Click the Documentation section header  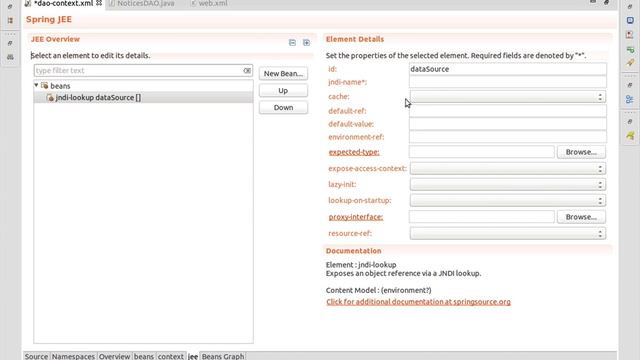pyautogui.click(x=353, y=251)
